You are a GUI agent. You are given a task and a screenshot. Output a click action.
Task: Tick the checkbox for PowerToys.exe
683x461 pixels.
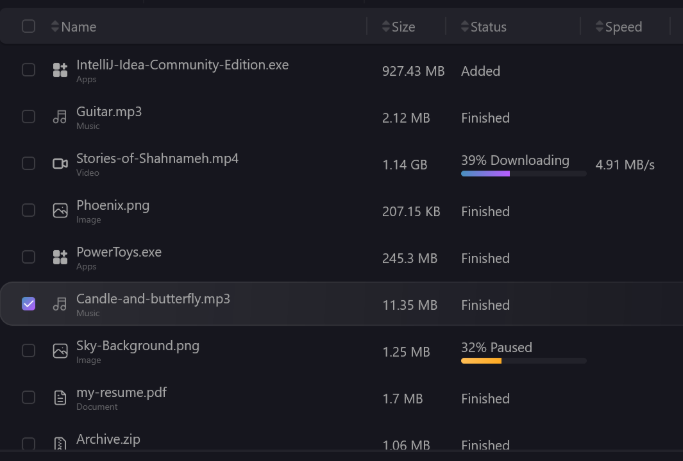coord(28,257)
